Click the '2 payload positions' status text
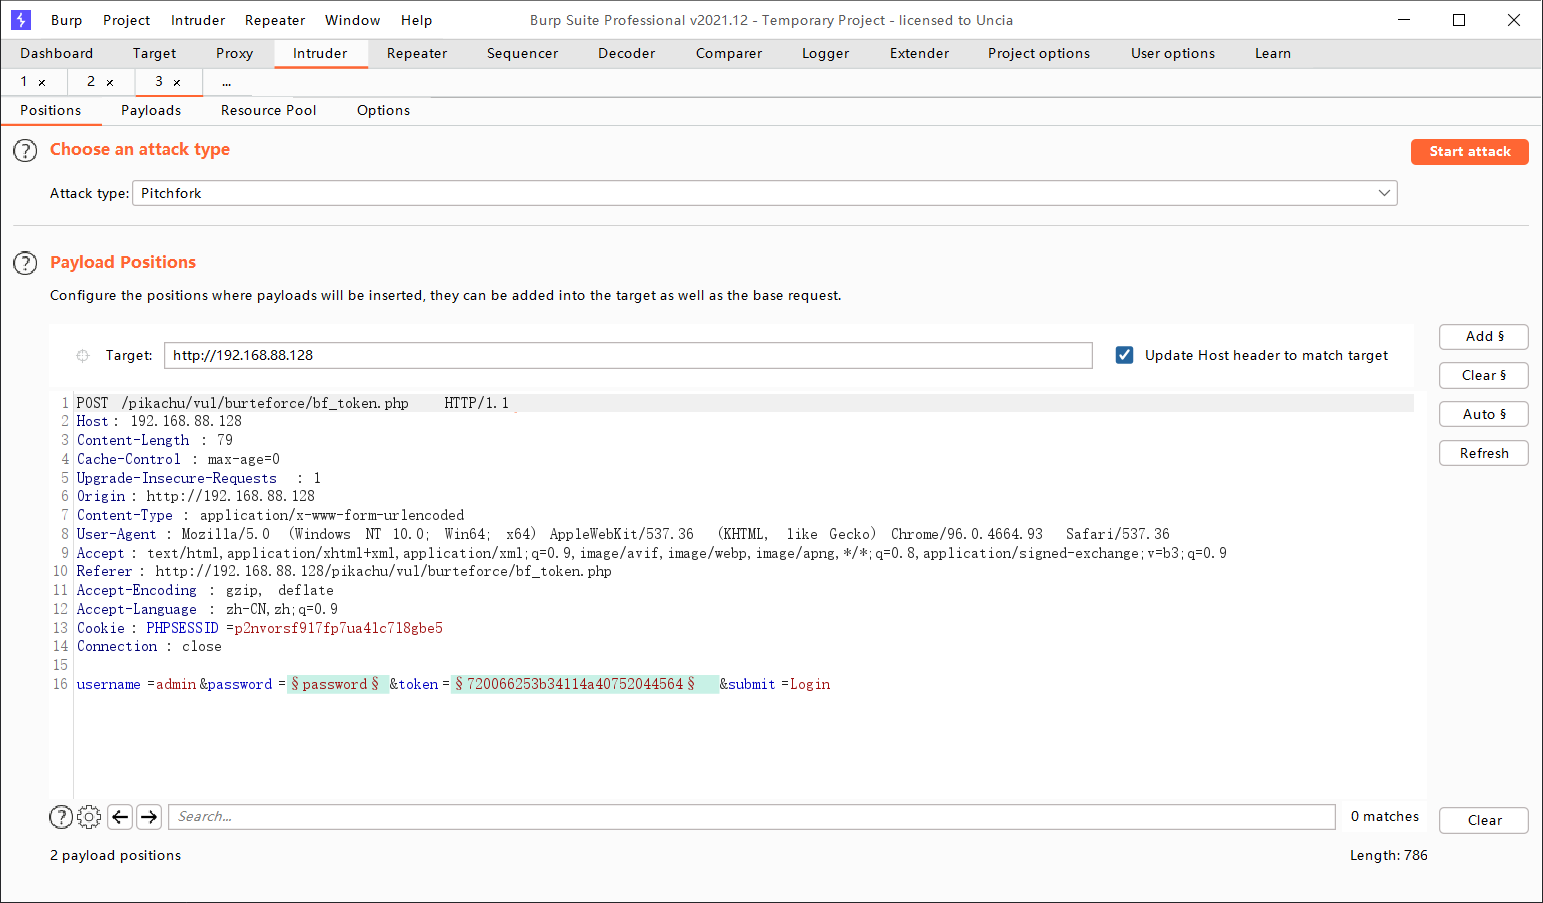This screenshot has width=1543, height=903. click(x=116, y=856)
